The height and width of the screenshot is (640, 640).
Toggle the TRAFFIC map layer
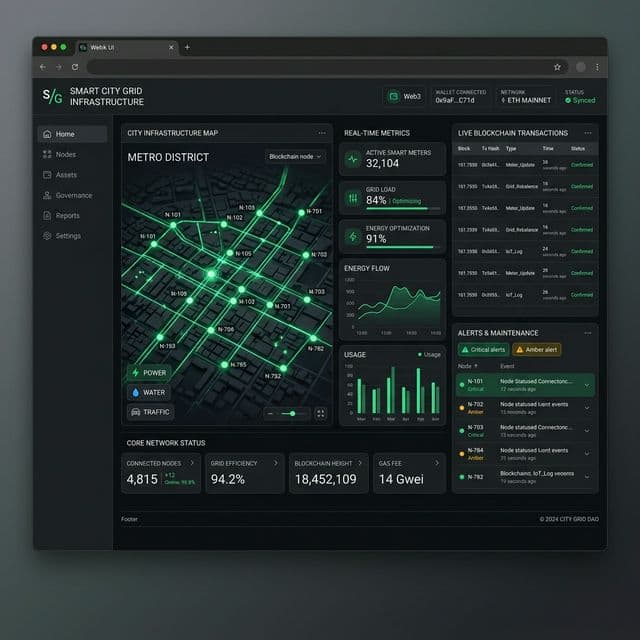click(x=151, y=412)
